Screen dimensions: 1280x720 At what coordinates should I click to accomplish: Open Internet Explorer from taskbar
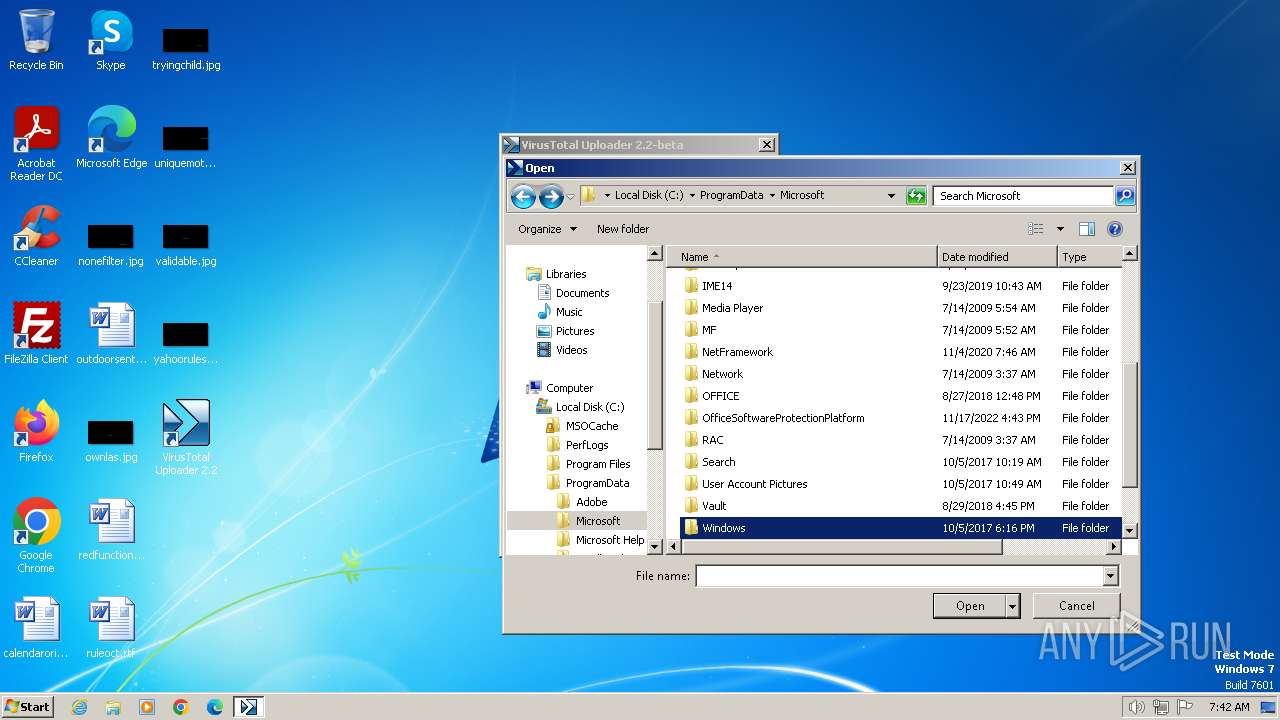79,707
